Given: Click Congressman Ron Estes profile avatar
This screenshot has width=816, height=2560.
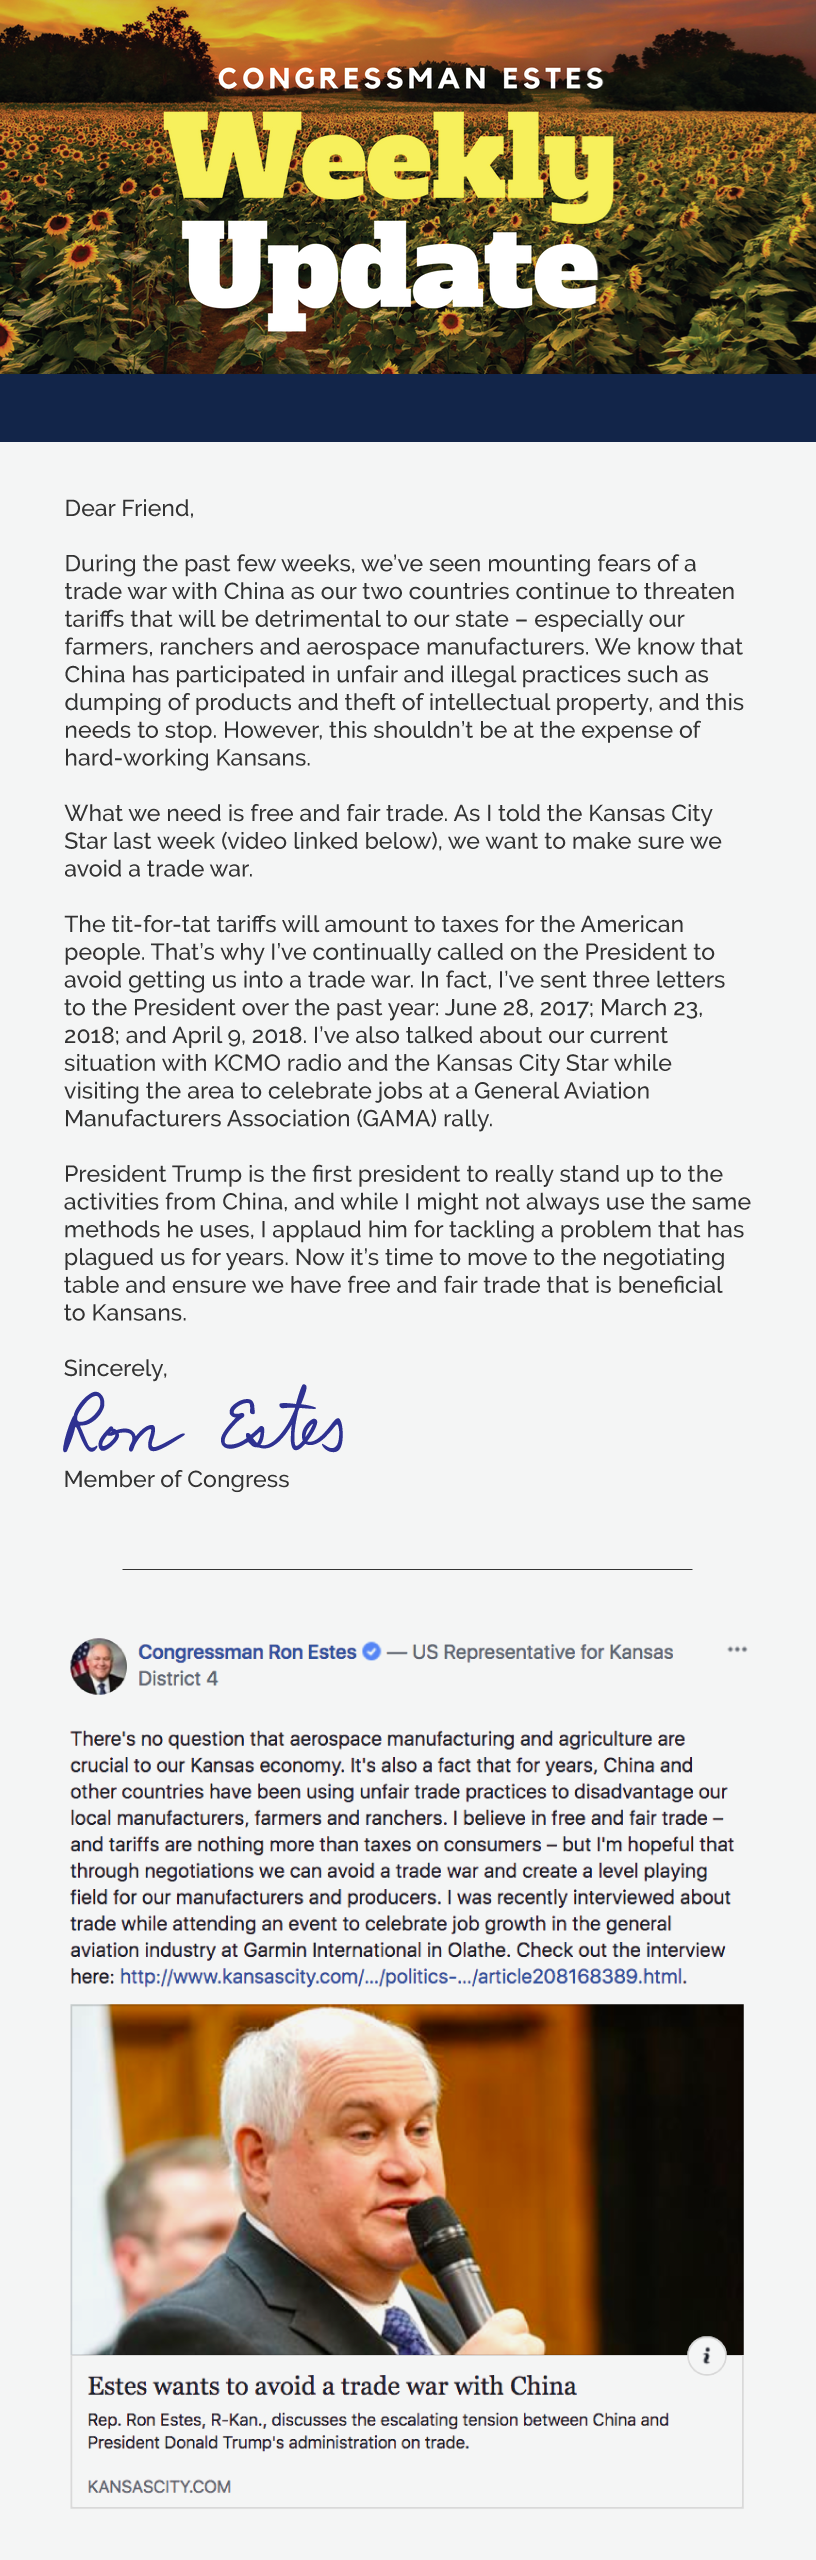Looking at the screenshot, I should click(98, 1665).
